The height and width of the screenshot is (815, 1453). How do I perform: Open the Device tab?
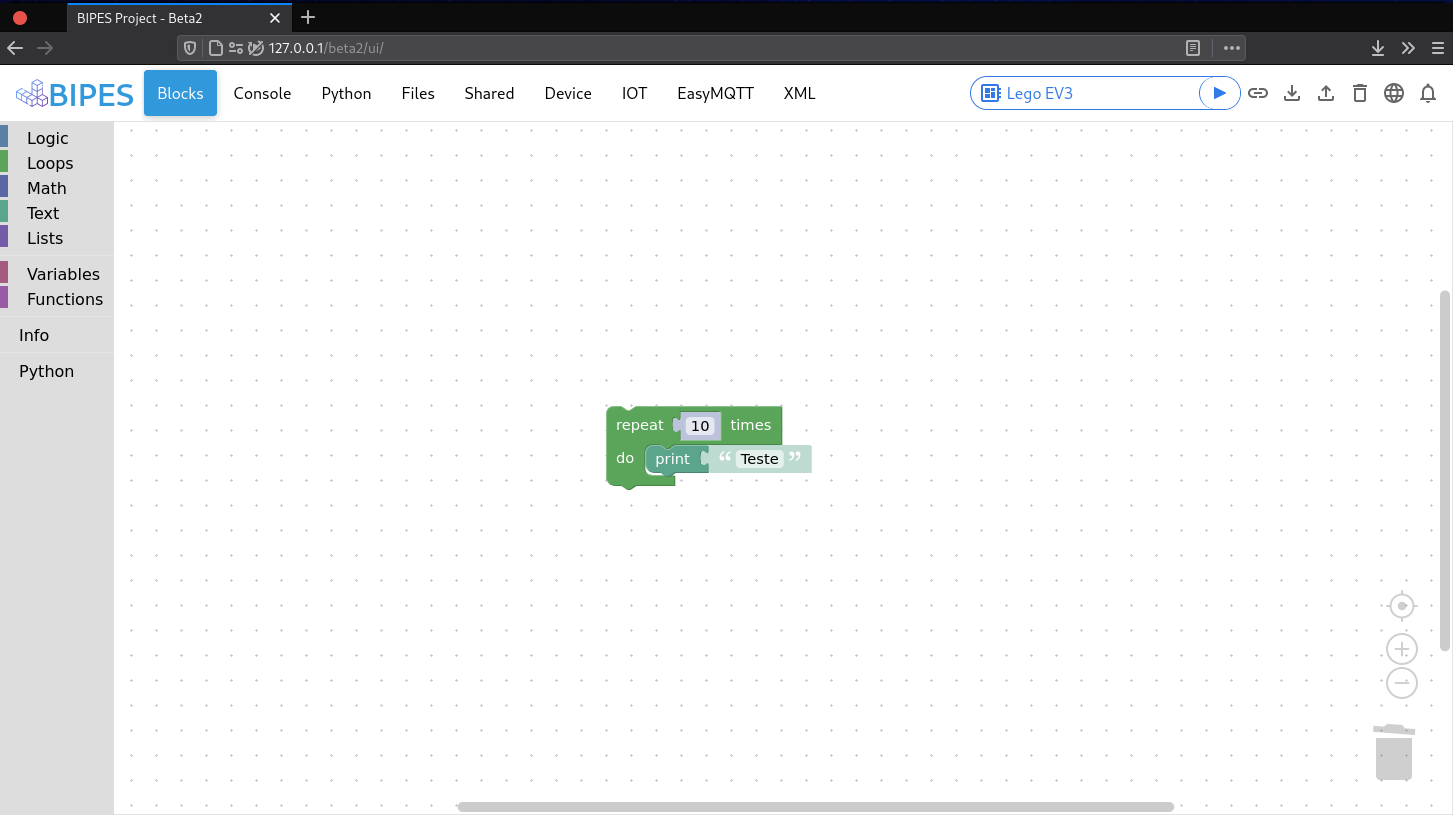pyautogui.click(x=568, y=93)
